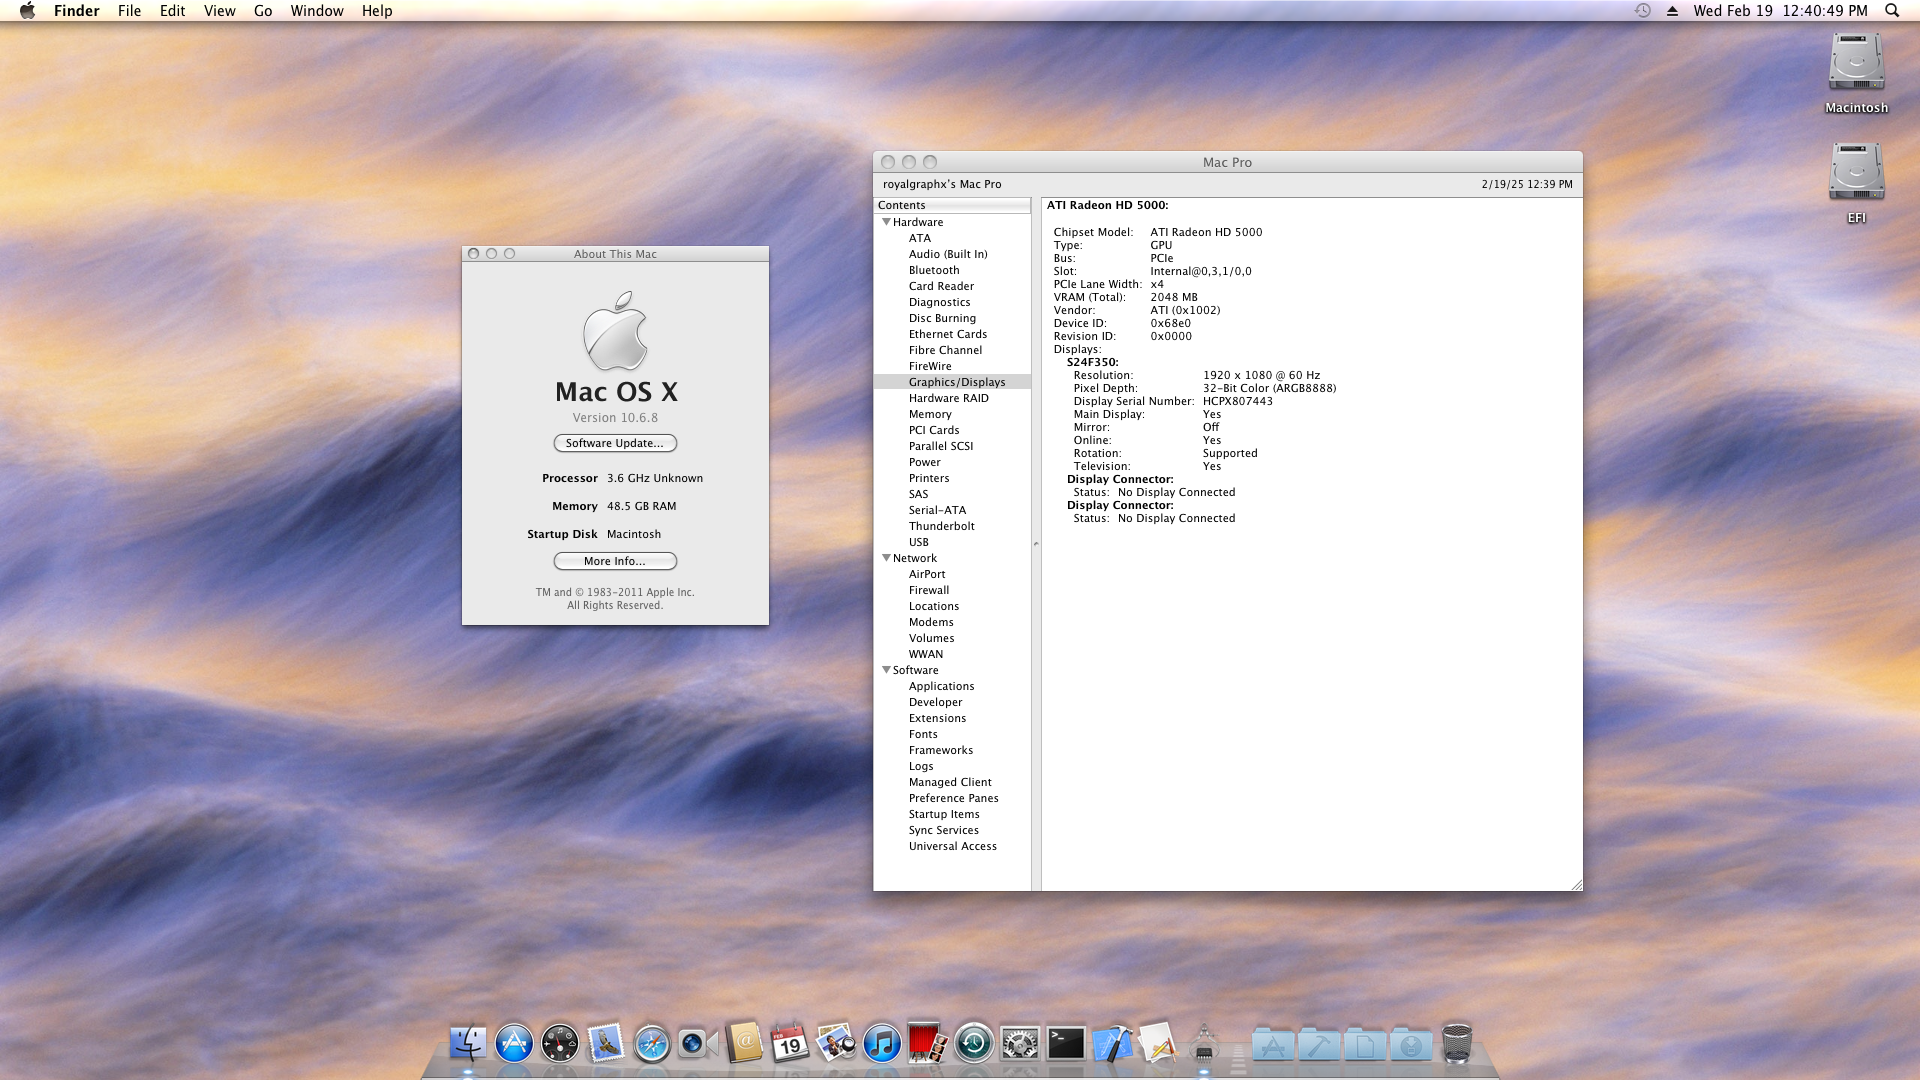Open Address Book in the Dock
Image resolution: width=1920 pixels, height=1080 pixels.
tap(744, 1044)
